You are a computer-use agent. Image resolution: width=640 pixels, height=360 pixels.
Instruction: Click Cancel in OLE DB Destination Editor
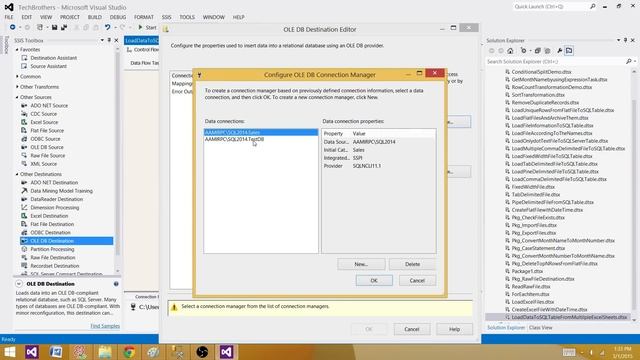[x=412, y=329]
